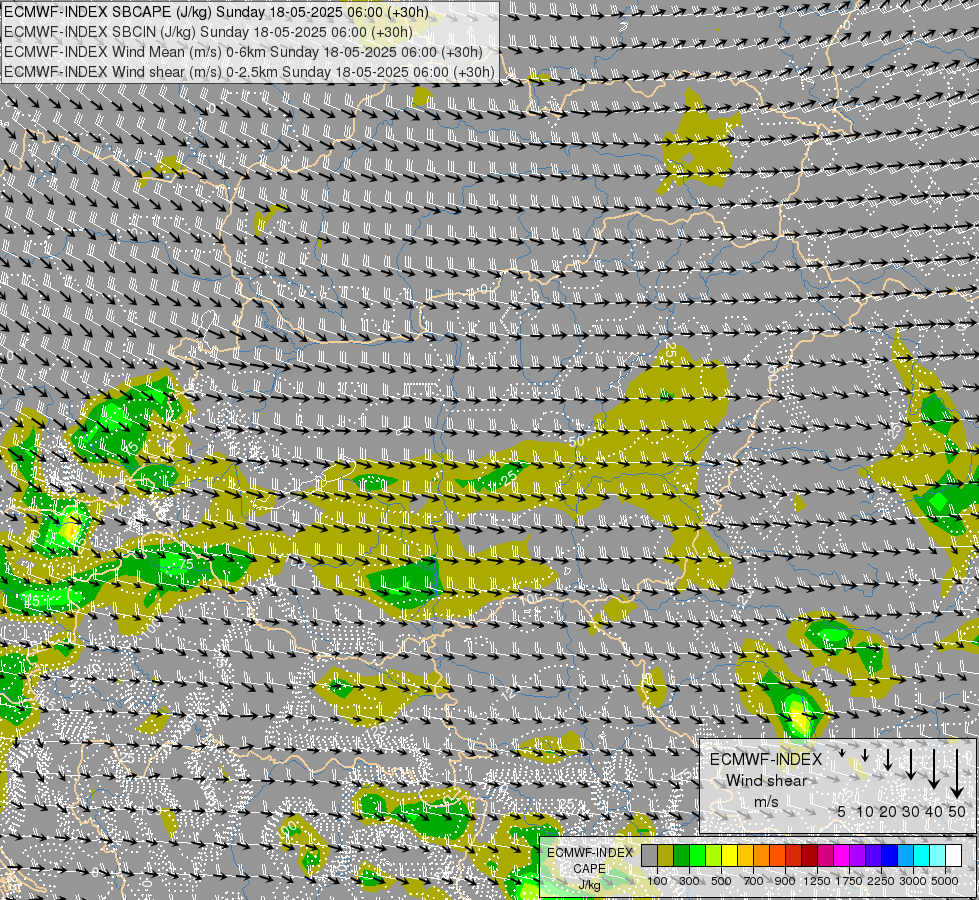Select the bright magenta CAPE legend swatch
Image resolution: width=979 pixels, height=900 pixels.
click(841, 856)
